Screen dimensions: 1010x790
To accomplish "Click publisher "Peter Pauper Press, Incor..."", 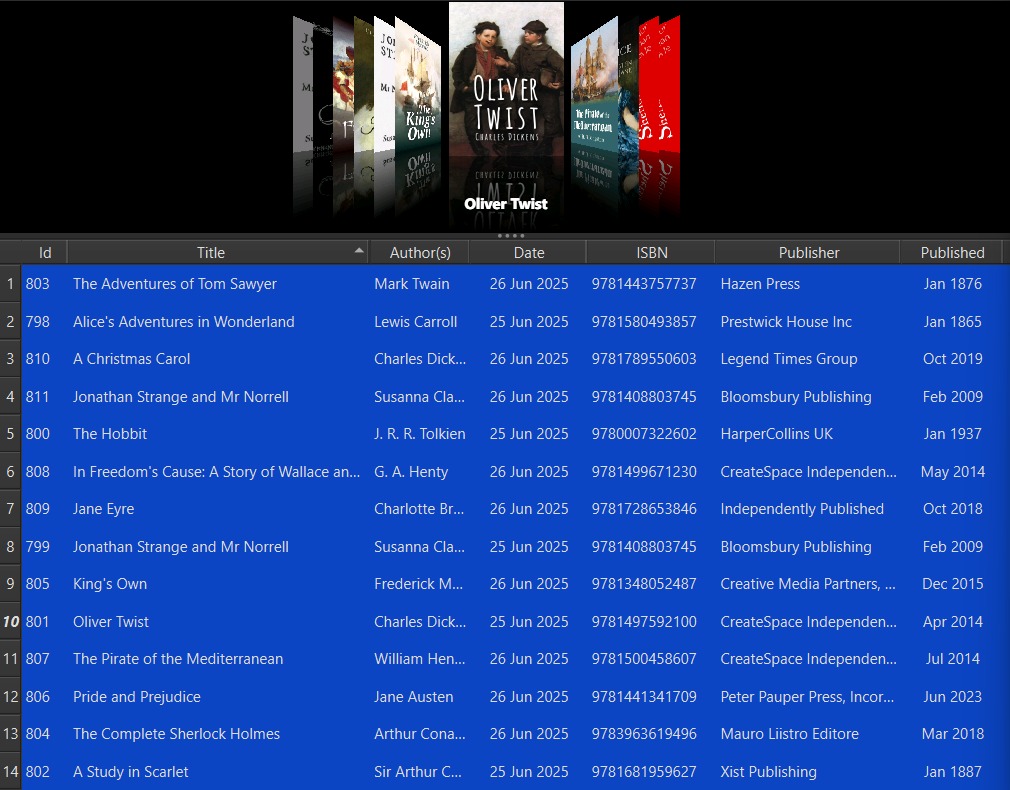I will [807, 697].
